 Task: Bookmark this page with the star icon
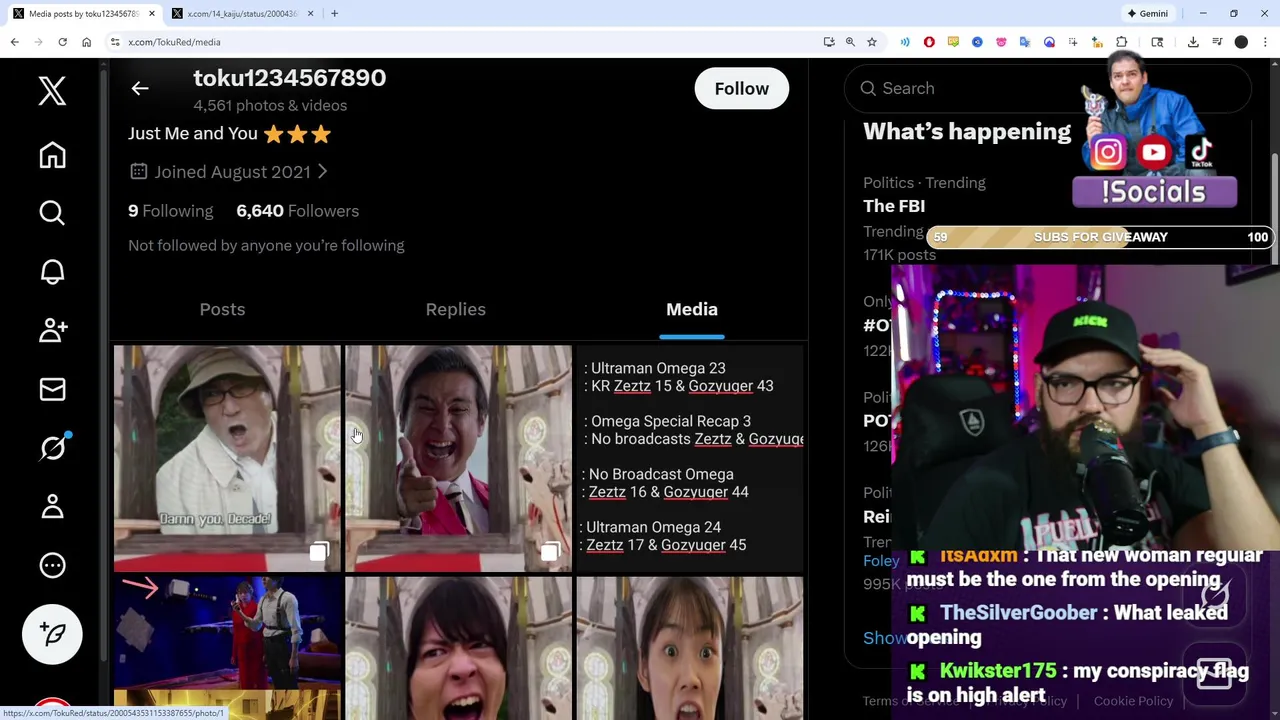tap(872, 42)
